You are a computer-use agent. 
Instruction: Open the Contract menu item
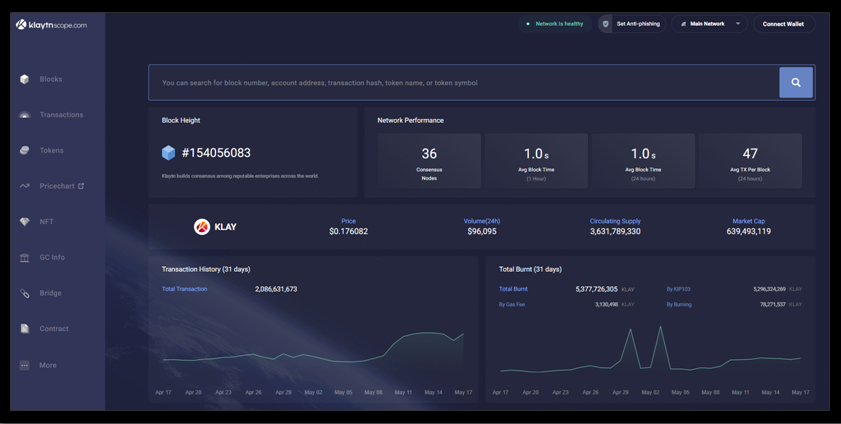click(x=54, y=329)
